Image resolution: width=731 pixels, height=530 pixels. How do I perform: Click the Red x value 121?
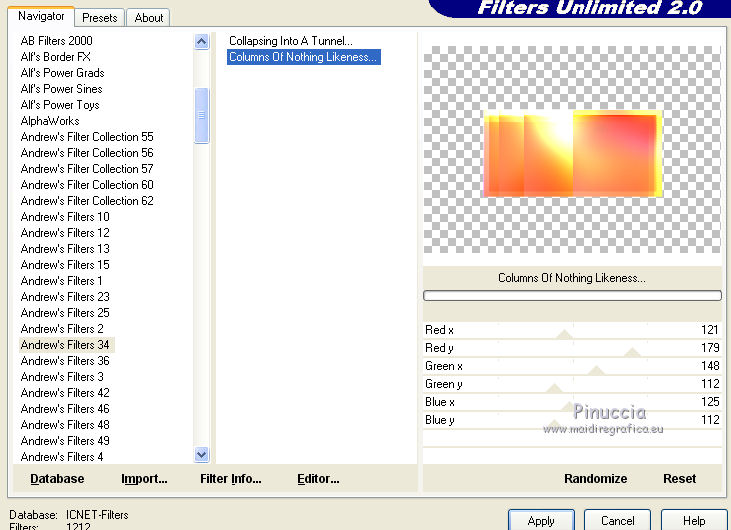tap(710, 330)
